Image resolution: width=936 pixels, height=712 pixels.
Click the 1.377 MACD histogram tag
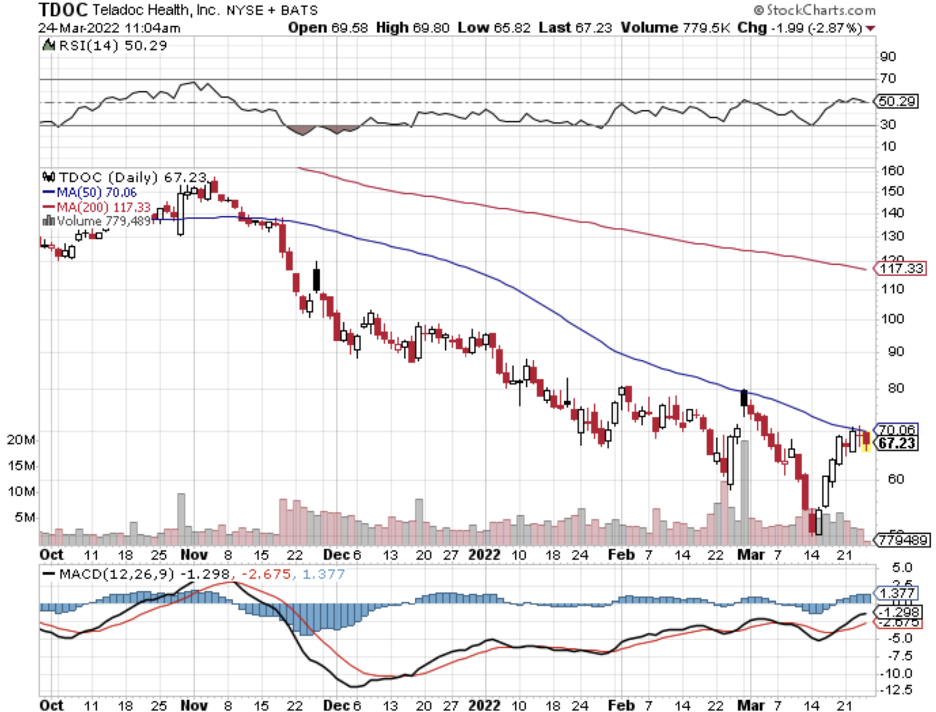pyautogui.click(x=895, y=592)
